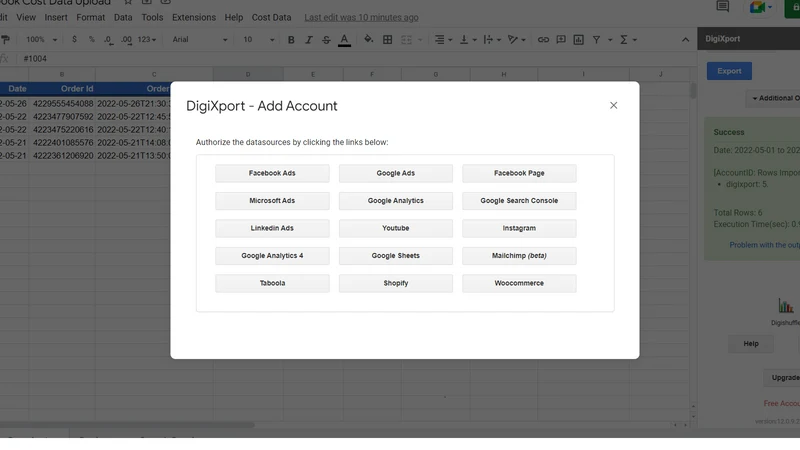
Task: Open vertical align options
Action: (468, 39)
